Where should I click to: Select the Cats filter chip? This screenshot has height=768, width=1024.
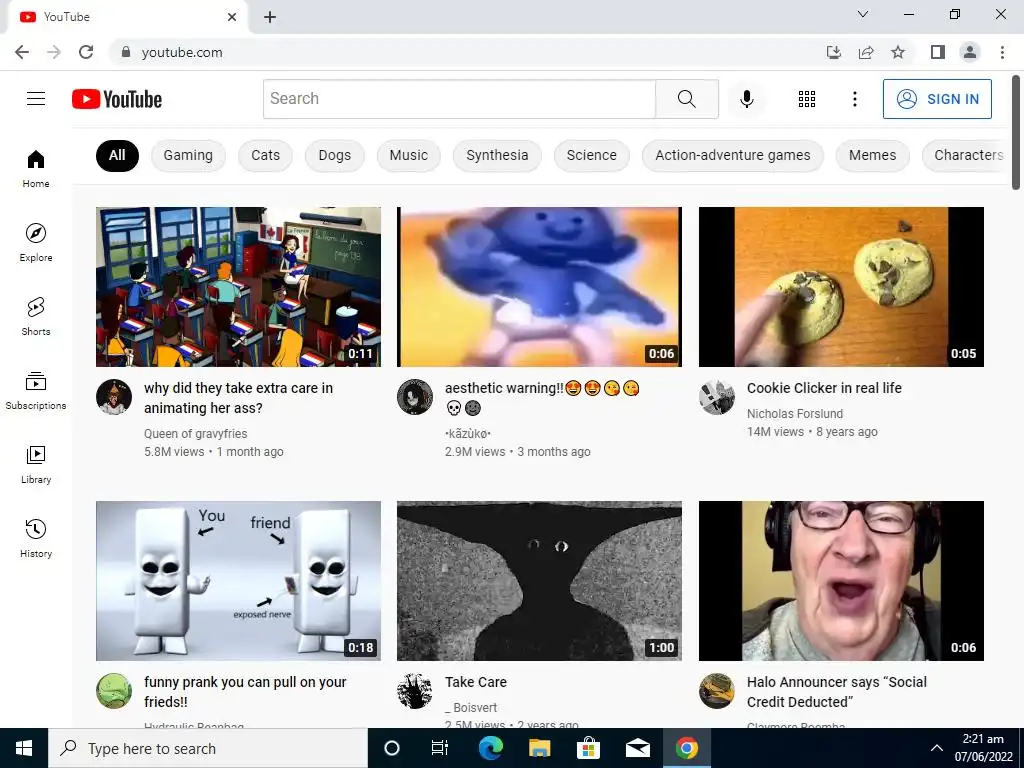tap(265, 155)
